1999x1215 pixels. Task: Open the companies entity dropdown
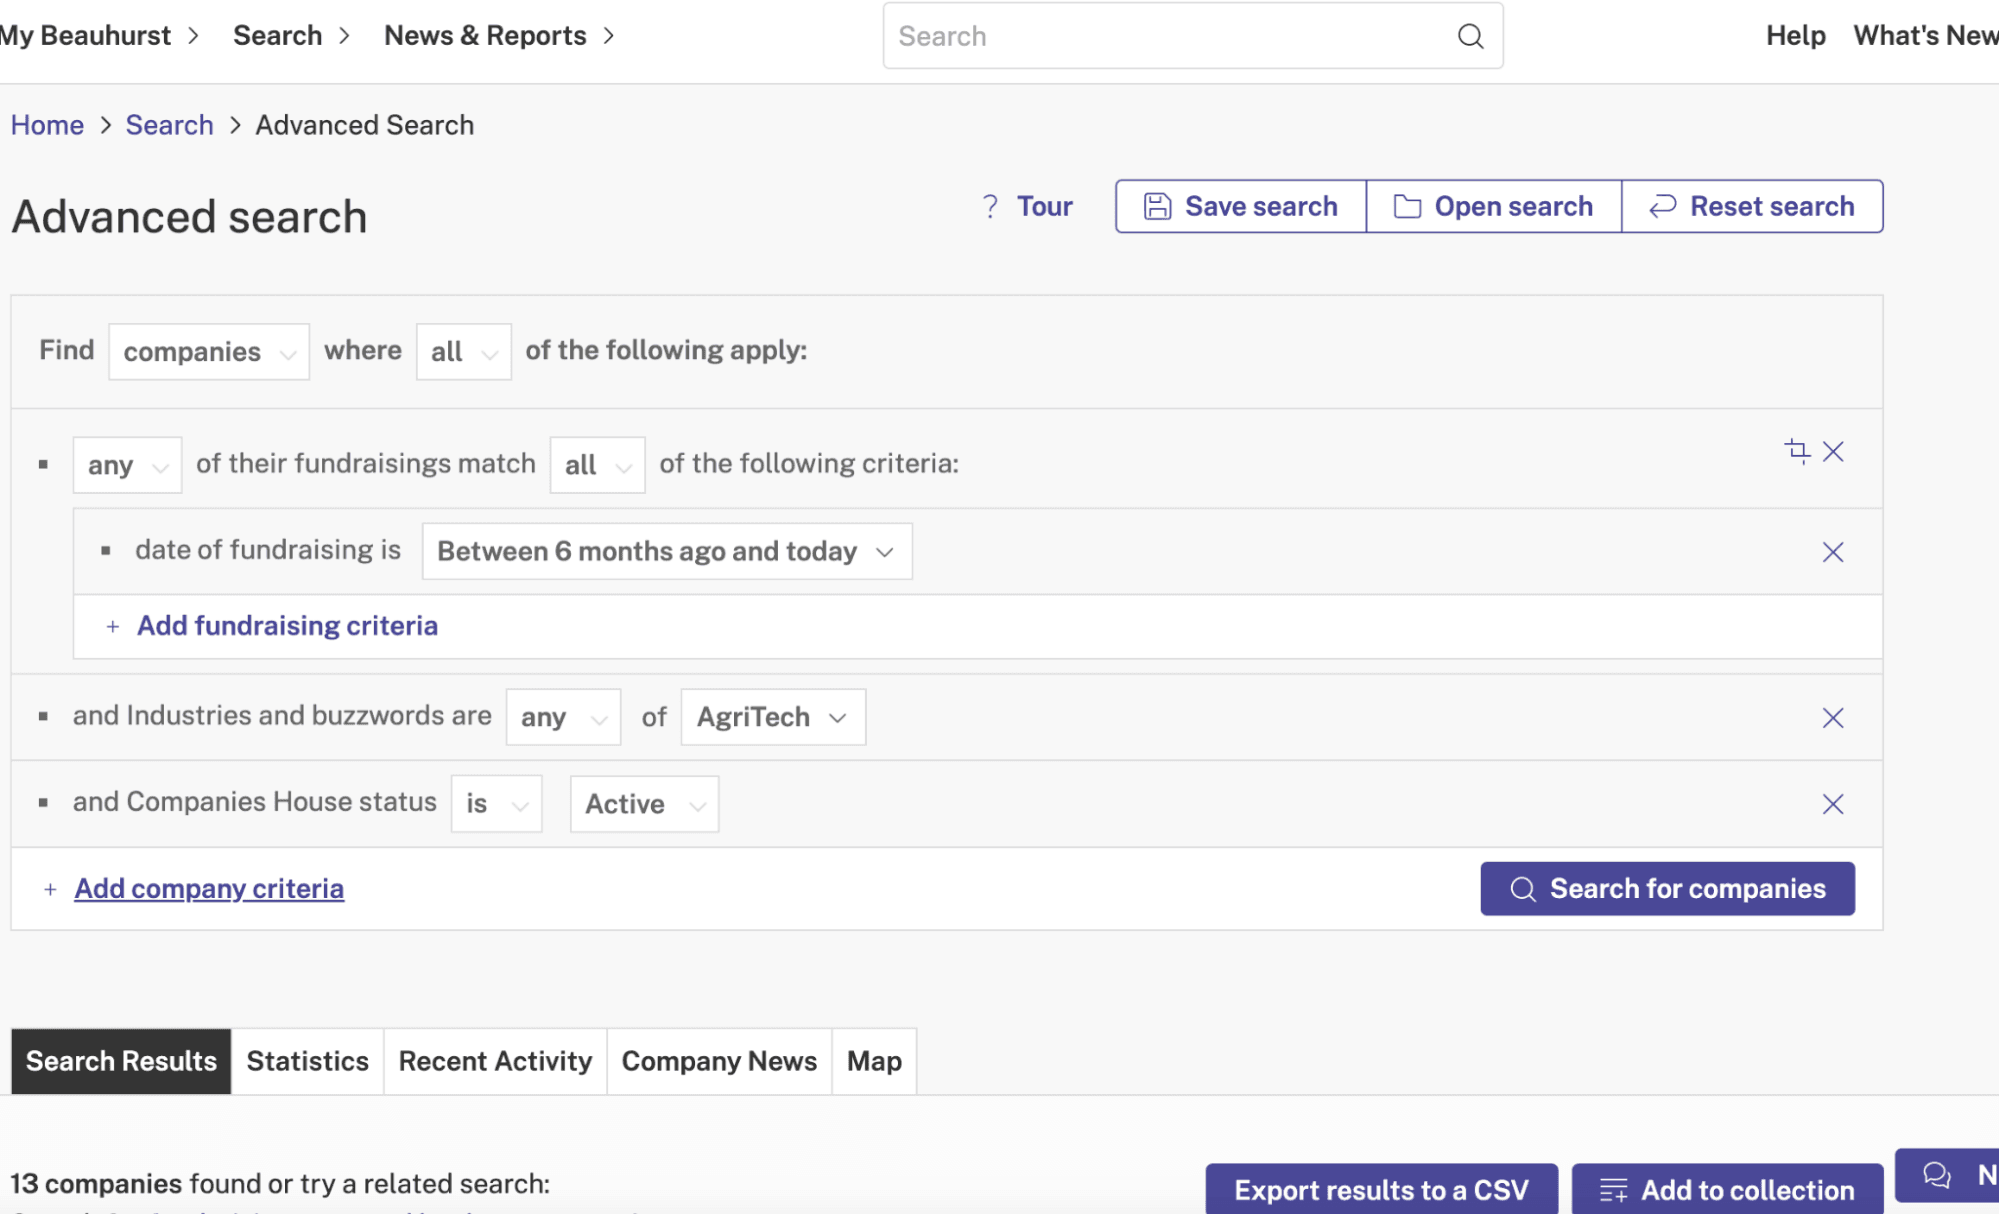(209, 352)
